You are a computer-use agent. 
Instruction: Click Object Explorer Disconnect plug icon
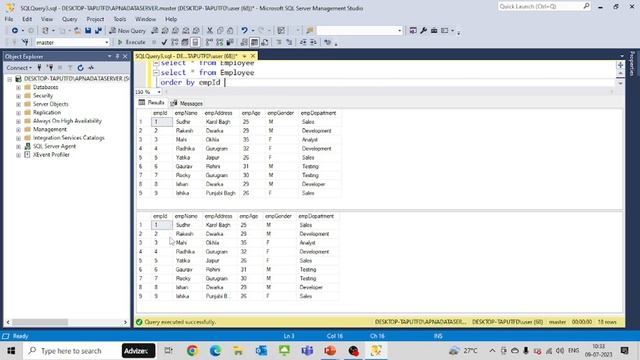(x=50, y=68)
